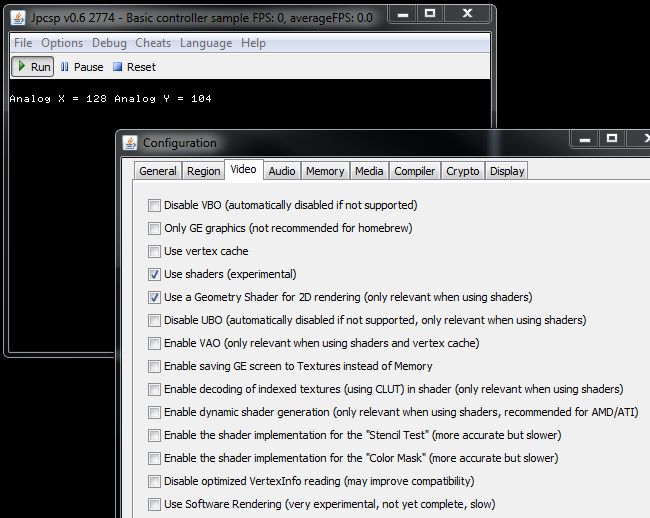Open the Cheats menu

click(153, 43)
